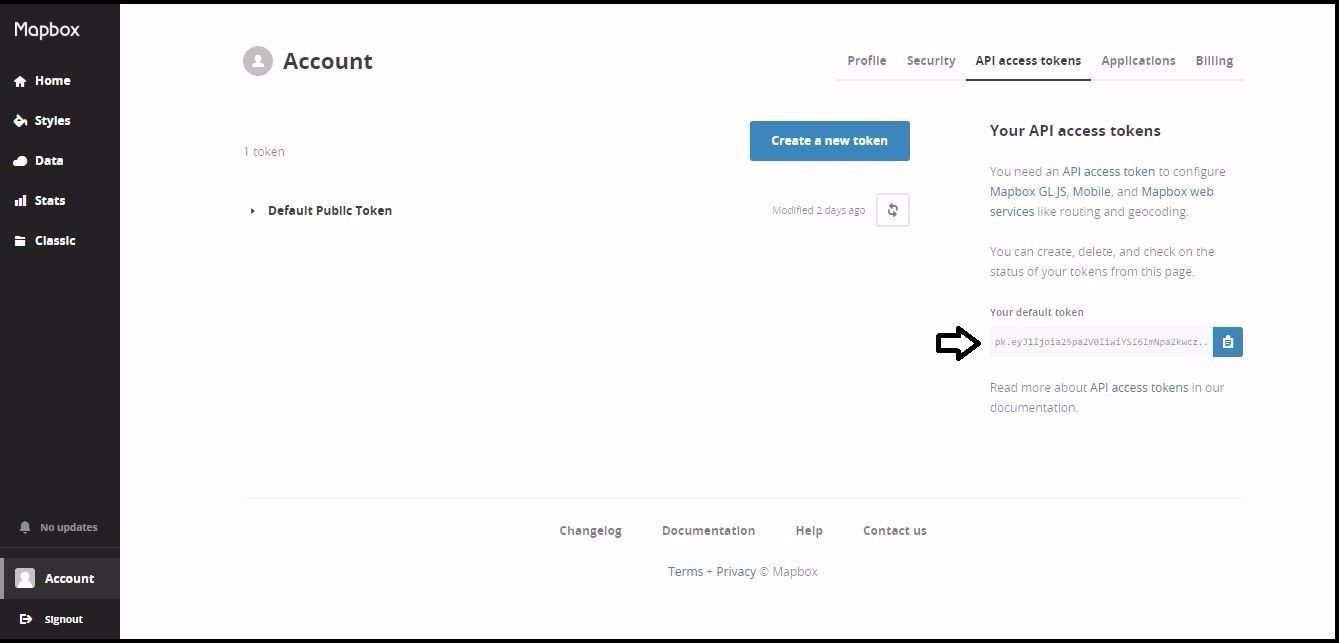Screen dimensions: 1339x643
Task: Click the Data cloud icon
Action: click(x=20, y=161)
